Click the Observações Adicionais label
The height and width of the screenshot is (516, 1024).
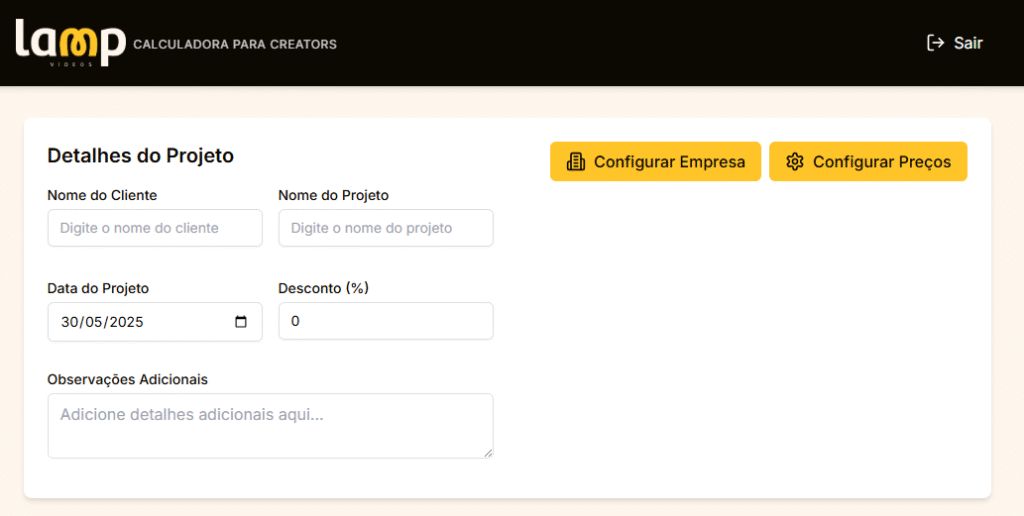[127, 379]
